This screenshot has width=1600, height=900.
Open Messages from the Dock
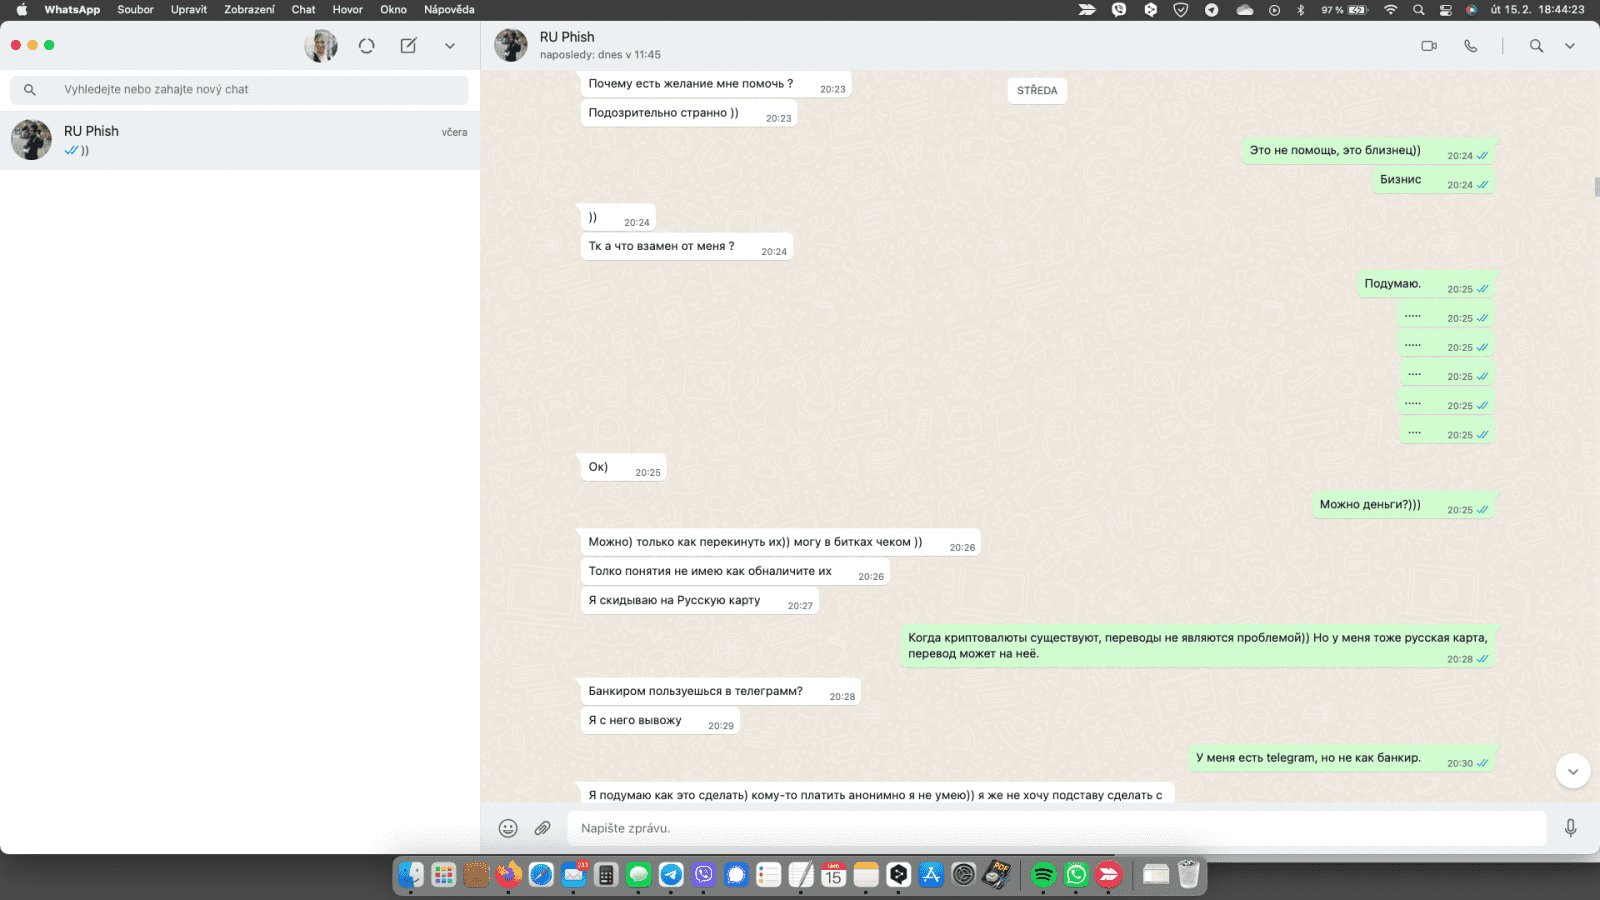click(639, 875)
